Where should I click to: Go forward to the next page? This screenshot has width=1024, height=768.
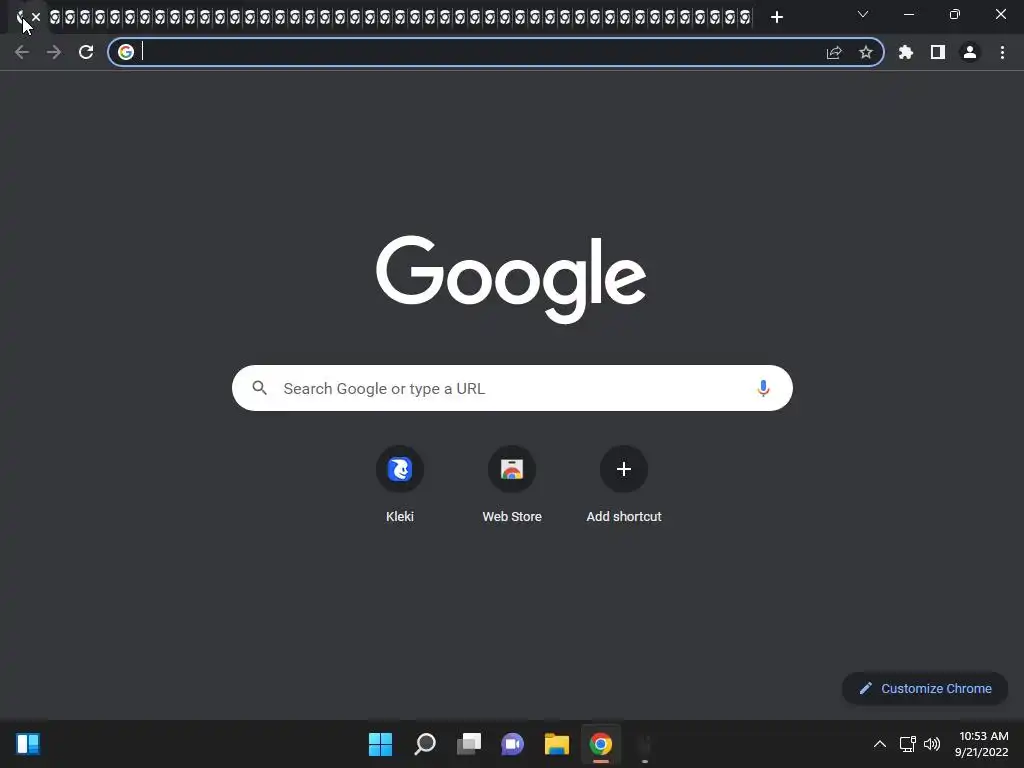(54, 52)
